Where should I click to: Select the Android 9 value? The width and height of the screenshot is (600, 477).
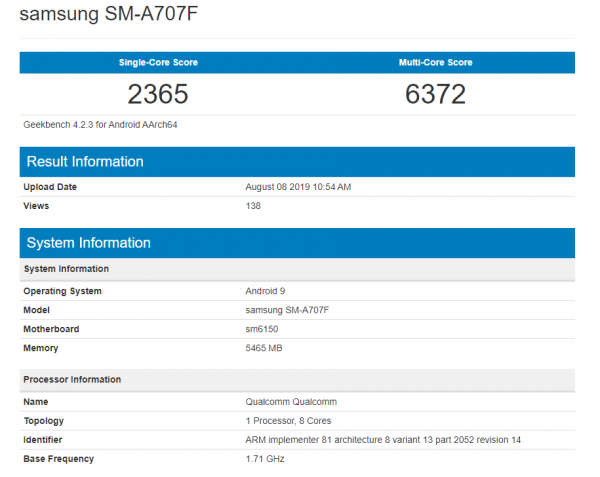click(x=265, y=291)
